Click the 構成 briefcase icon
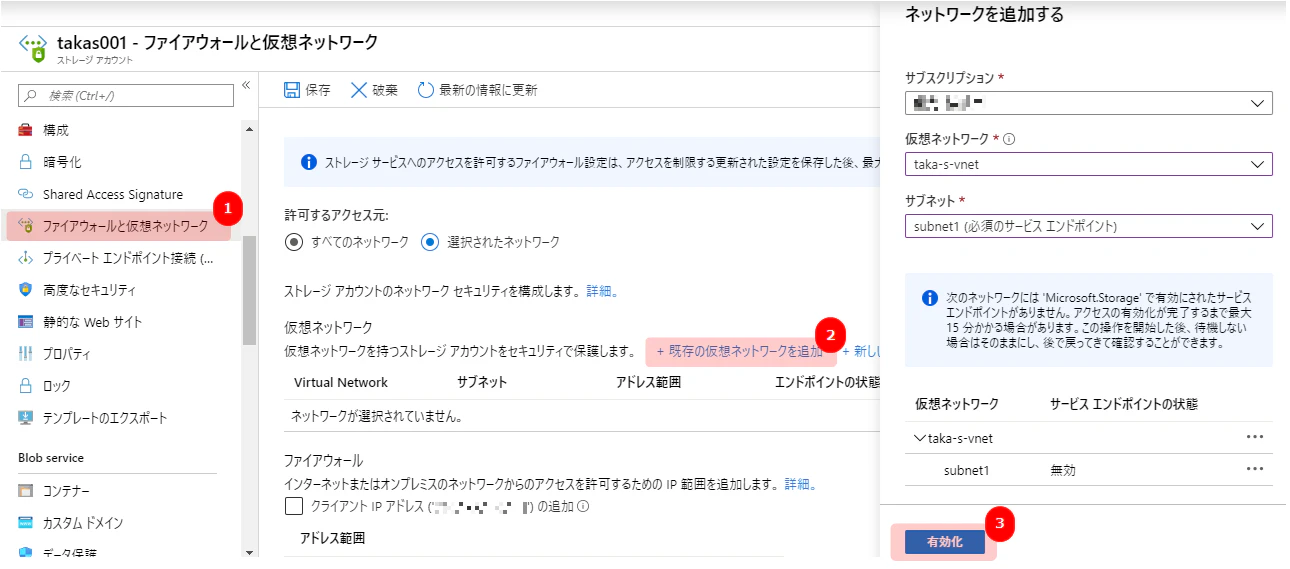This screenshot has height=569, width=1290. pos(26,130)
